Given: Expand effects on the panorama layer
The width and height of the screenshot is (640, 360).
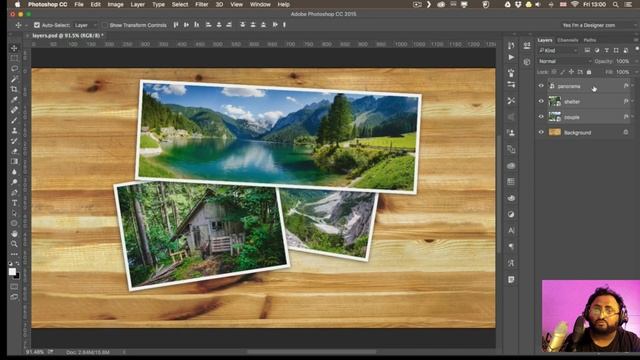Looking at the screenshot, I should tap(633, 86).
